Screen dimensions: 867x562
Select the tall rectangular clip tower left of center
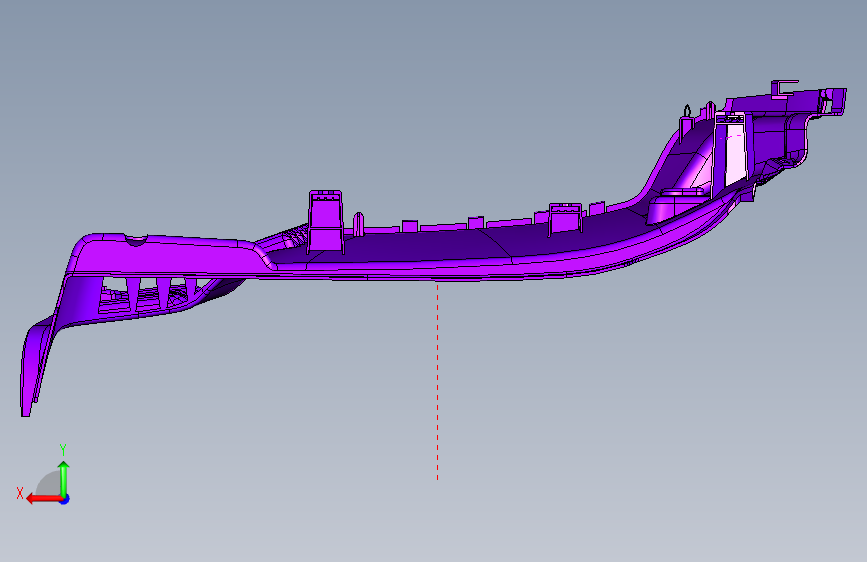pos(326,222)
